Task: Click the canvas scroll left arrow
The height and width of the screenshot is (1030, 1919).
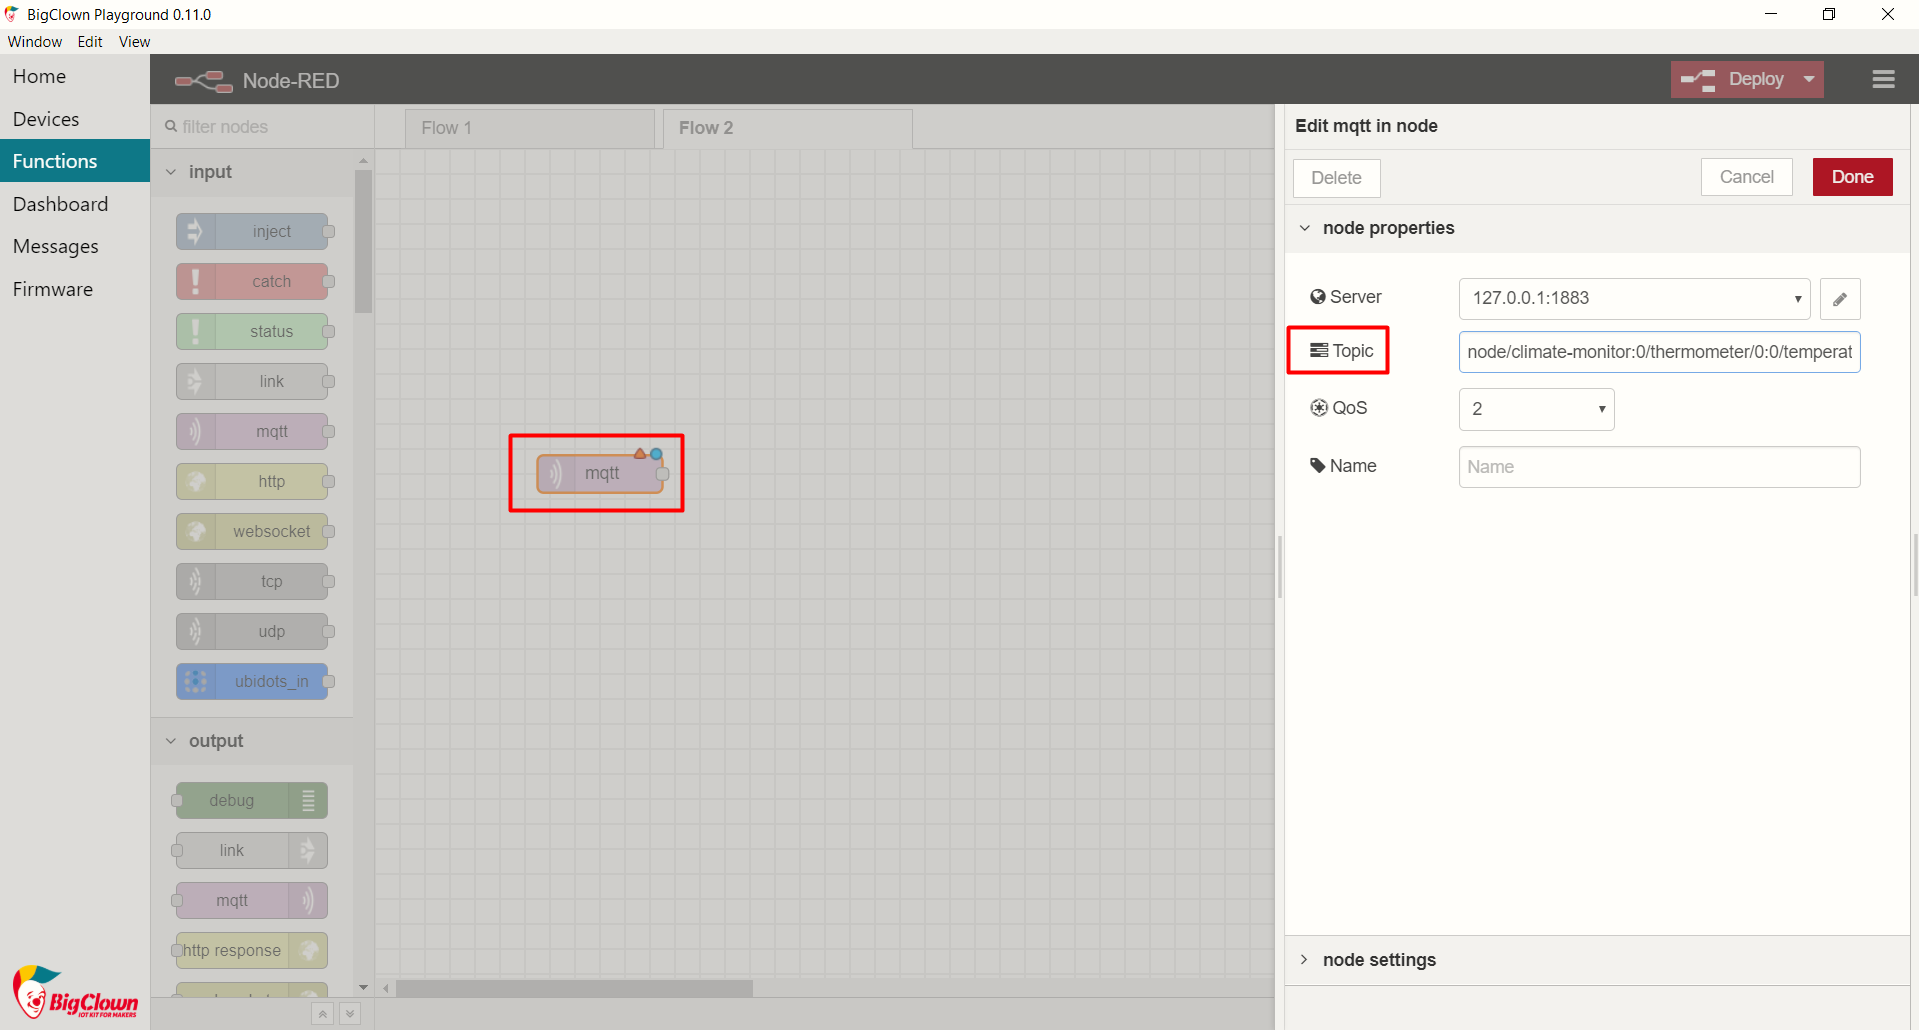Action: [x=385, y=988]
